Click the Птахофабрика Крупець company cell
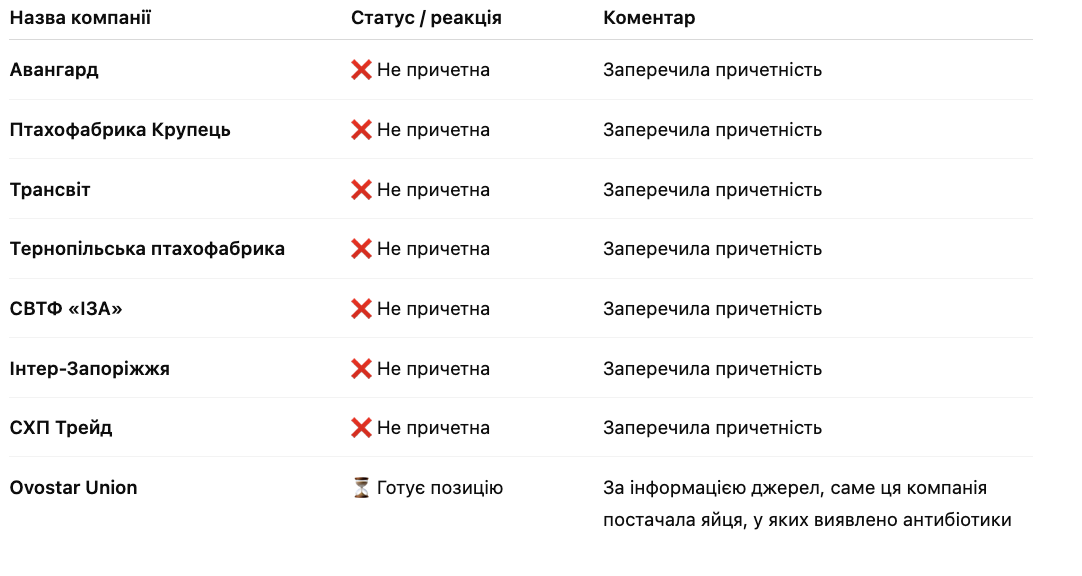 tap(120, 130)
